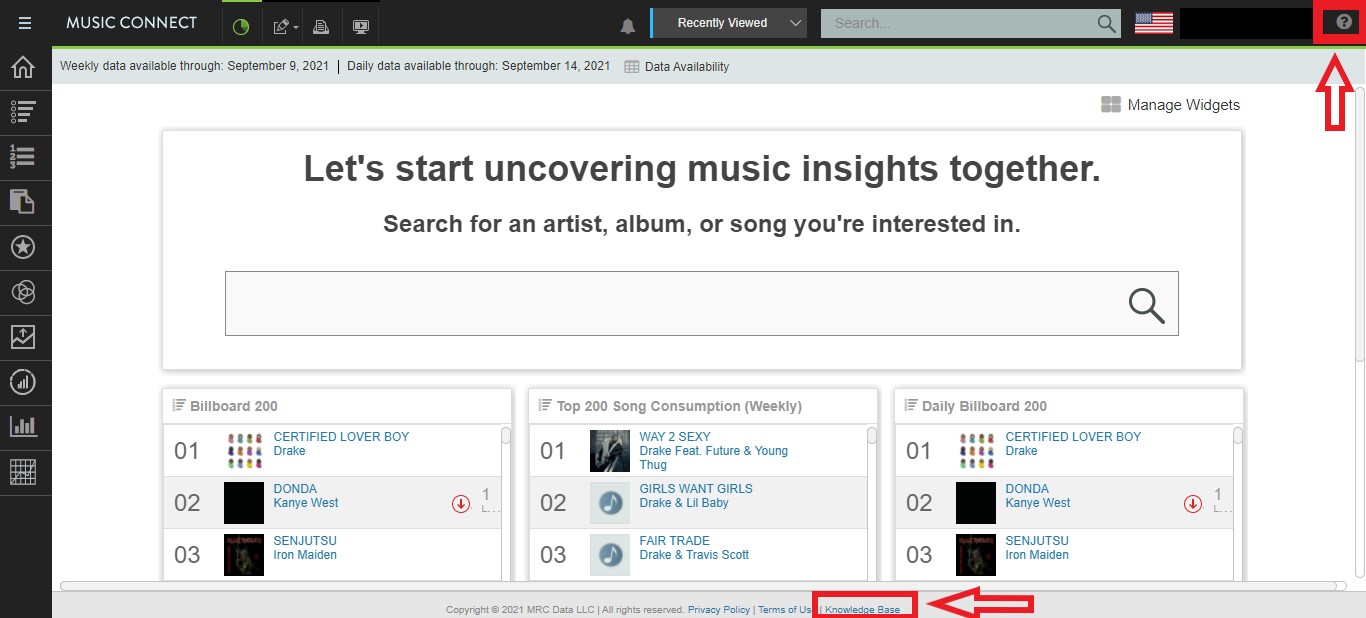Open the sidebar bulleted chart list icon

tap(23, 112)
